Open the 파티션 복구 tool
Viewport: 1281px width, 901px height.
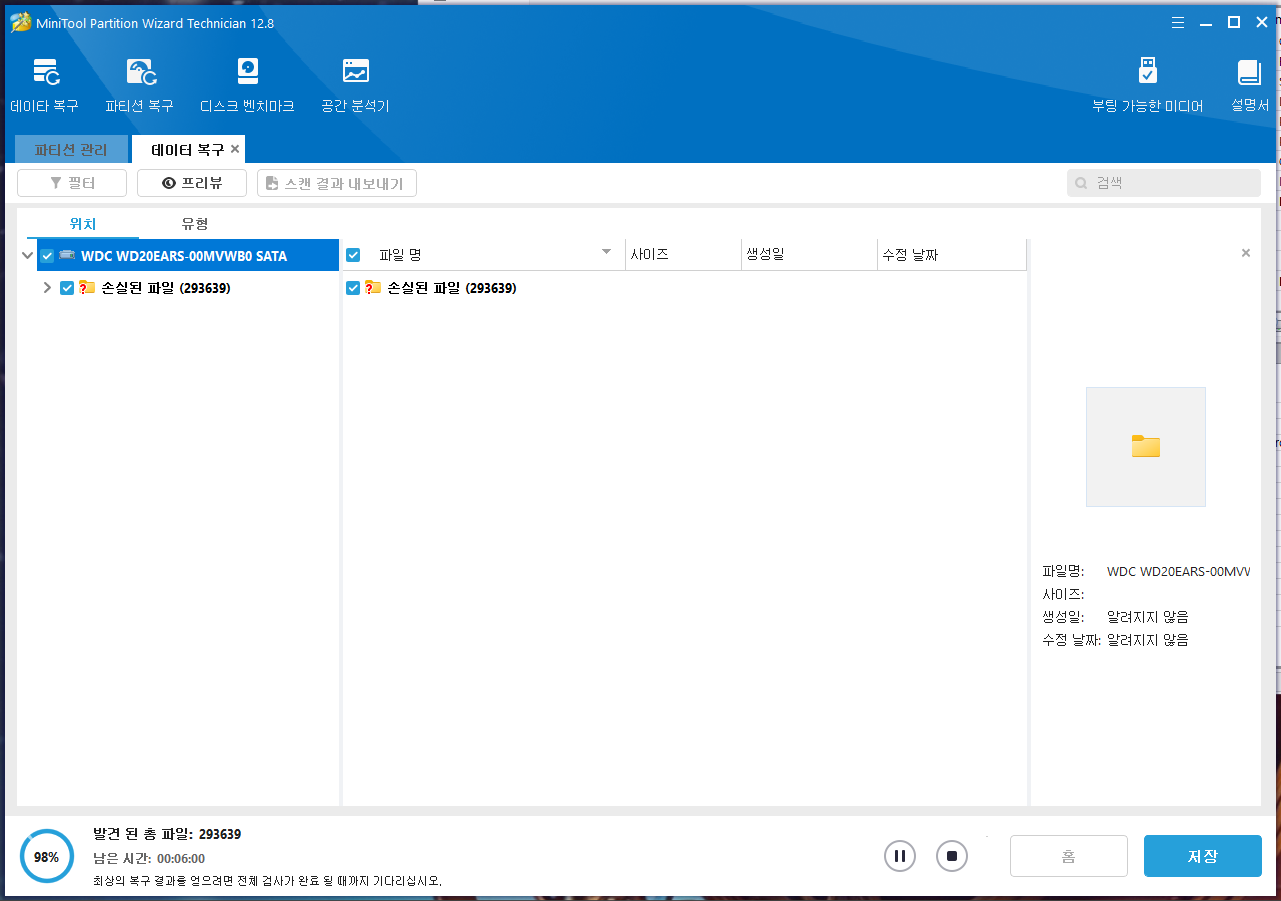139,85
